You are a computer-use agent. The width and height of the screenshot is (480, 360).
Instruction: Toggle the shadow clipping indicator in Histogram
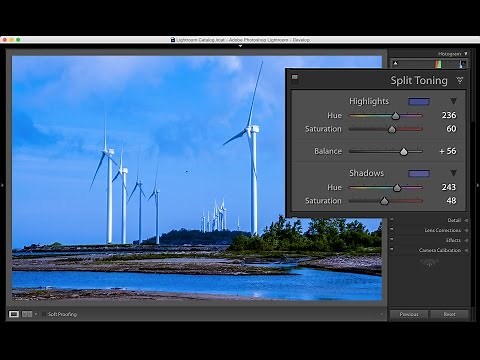[x=395, y=63]
